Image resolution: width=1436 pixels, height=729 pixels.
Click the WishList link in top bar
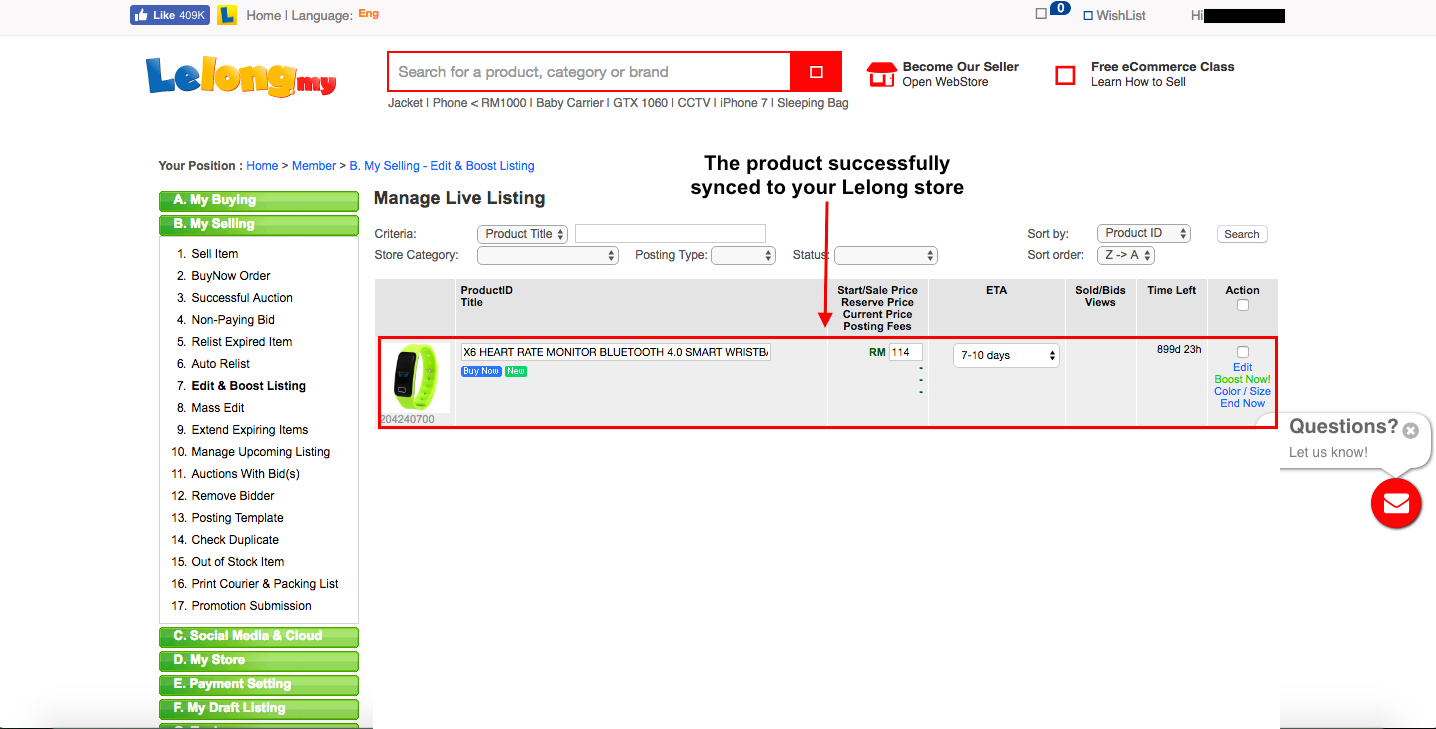pyautogui.click(x=1121, y=15)
